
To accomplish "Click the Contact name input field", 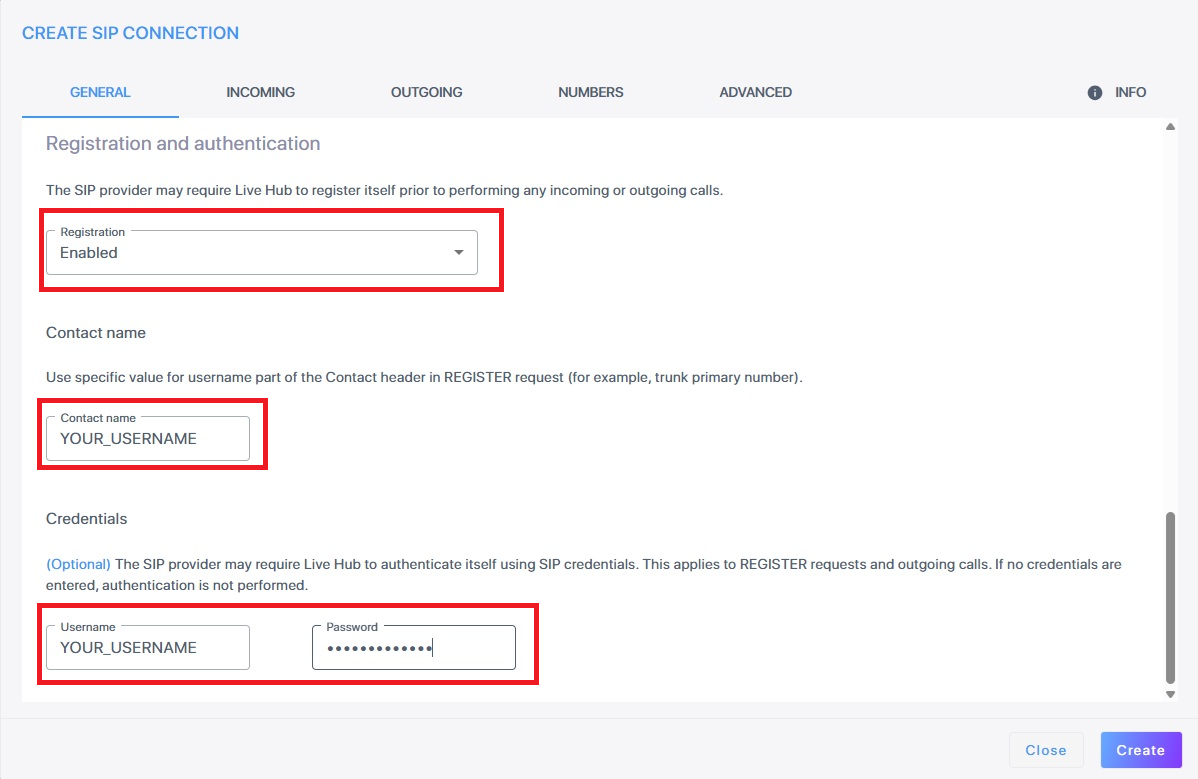I will [148, 439].
